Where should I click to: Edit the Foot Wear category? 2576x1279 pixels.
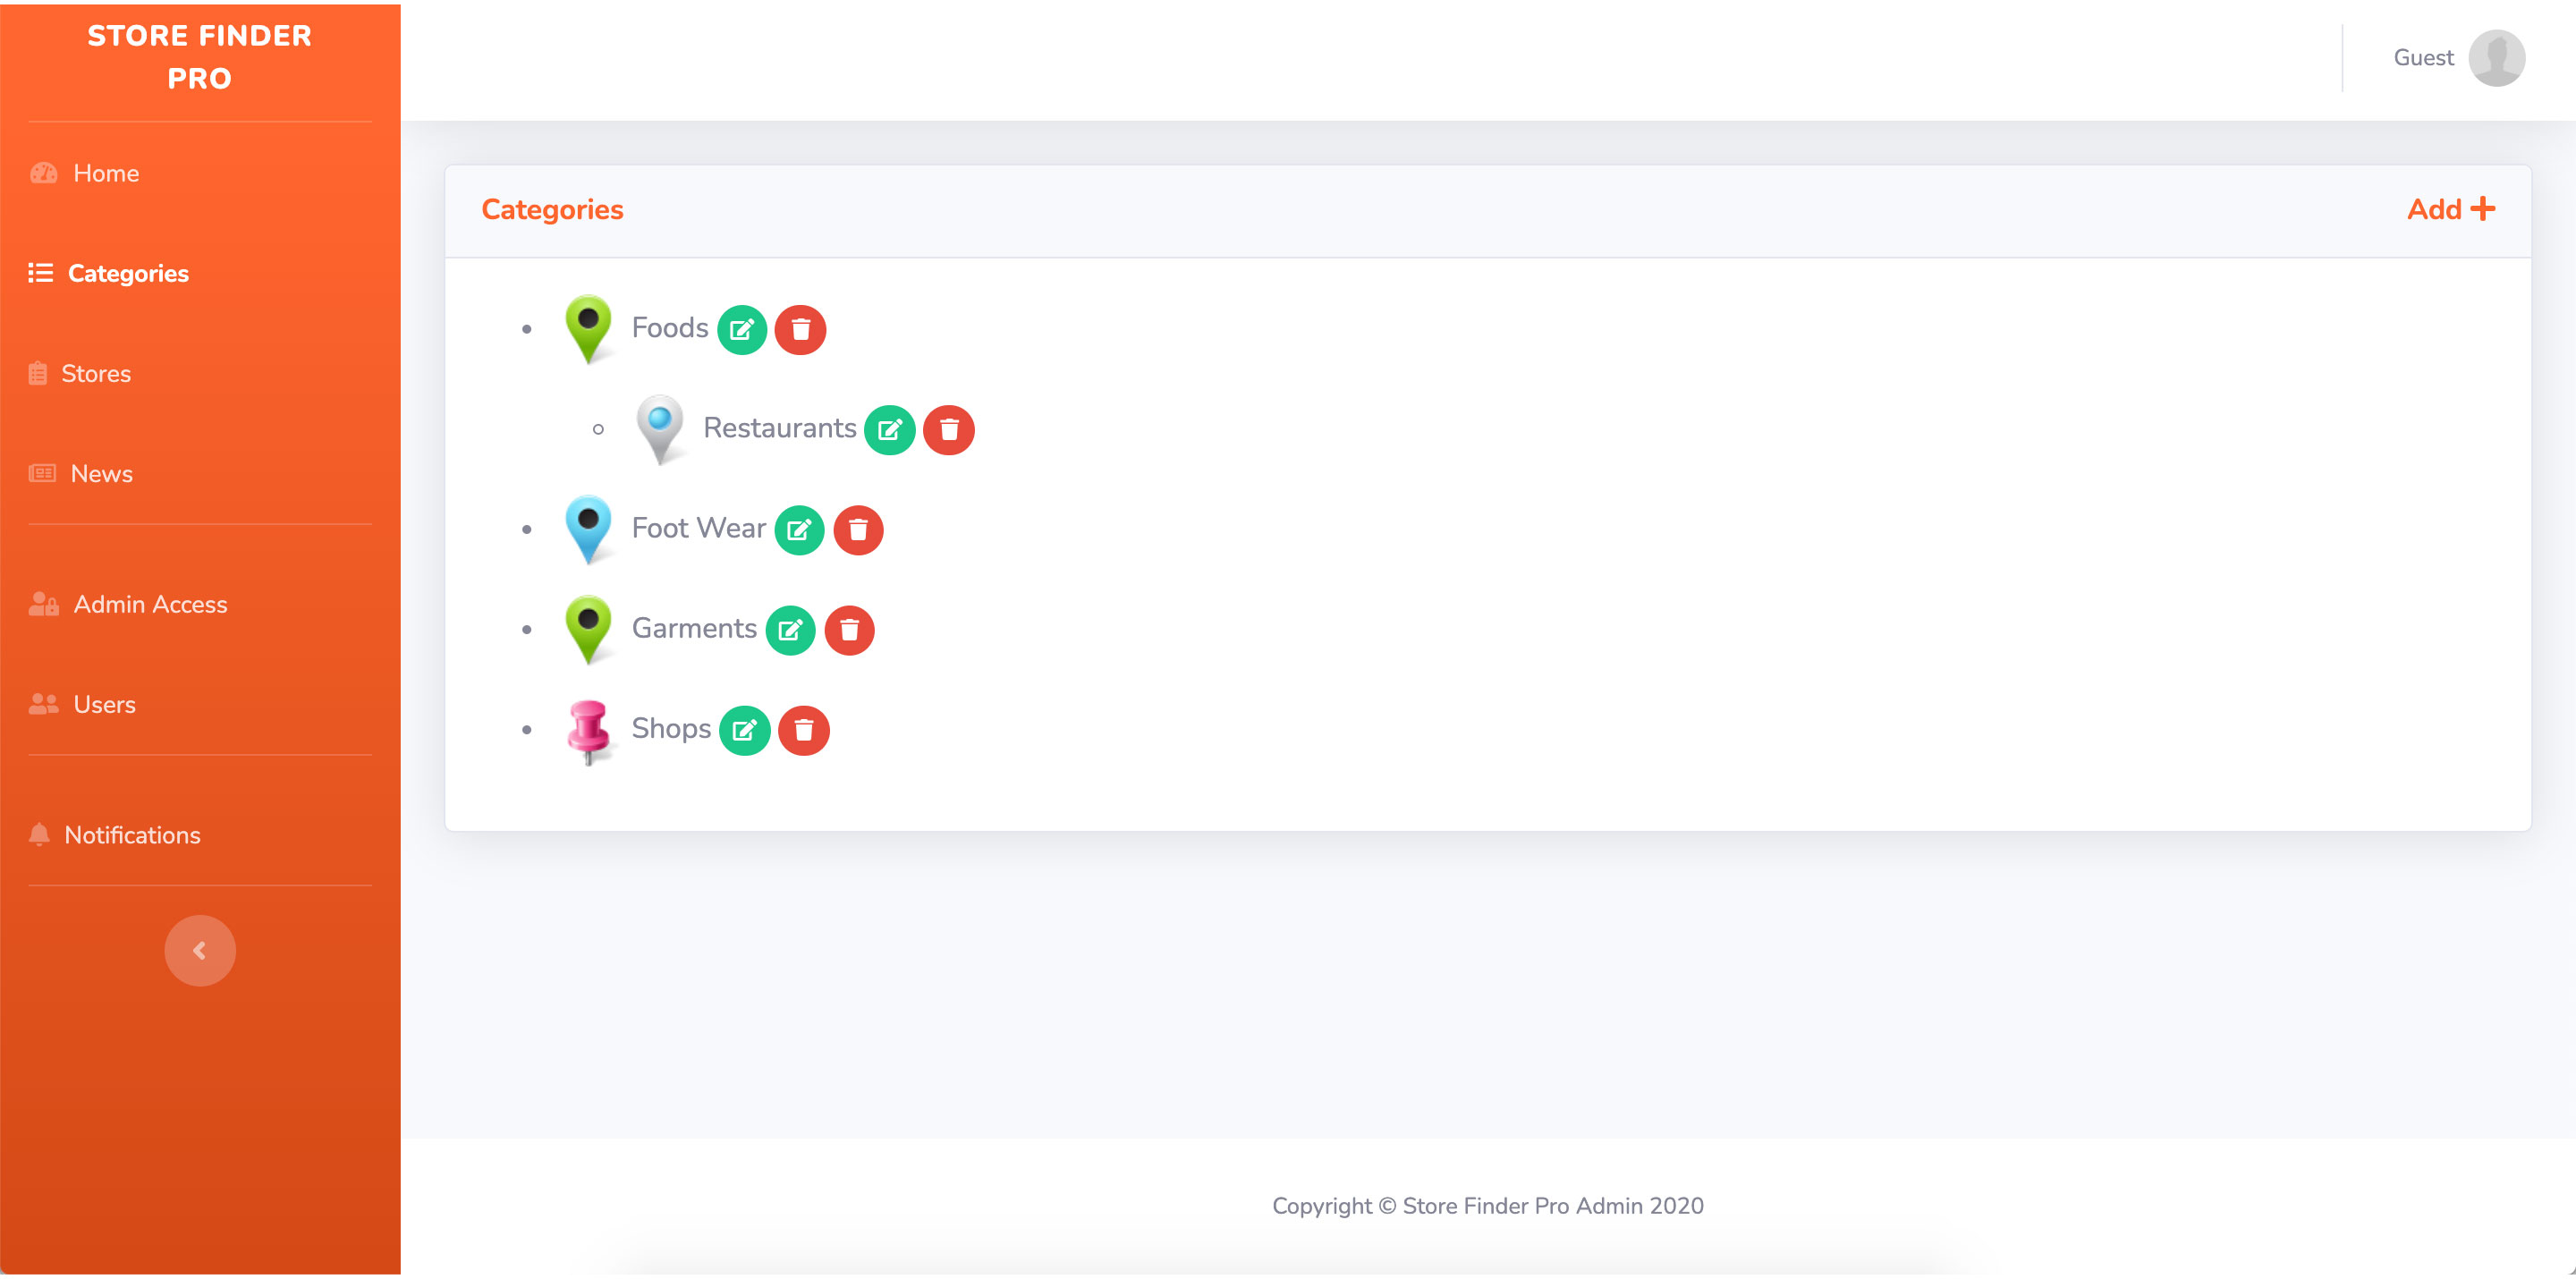click(799, 530)
